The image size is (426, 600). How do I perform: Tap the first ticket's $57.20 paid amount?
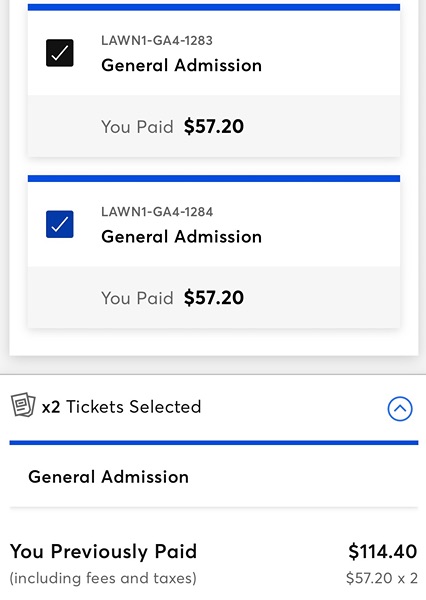coord(214,127)
